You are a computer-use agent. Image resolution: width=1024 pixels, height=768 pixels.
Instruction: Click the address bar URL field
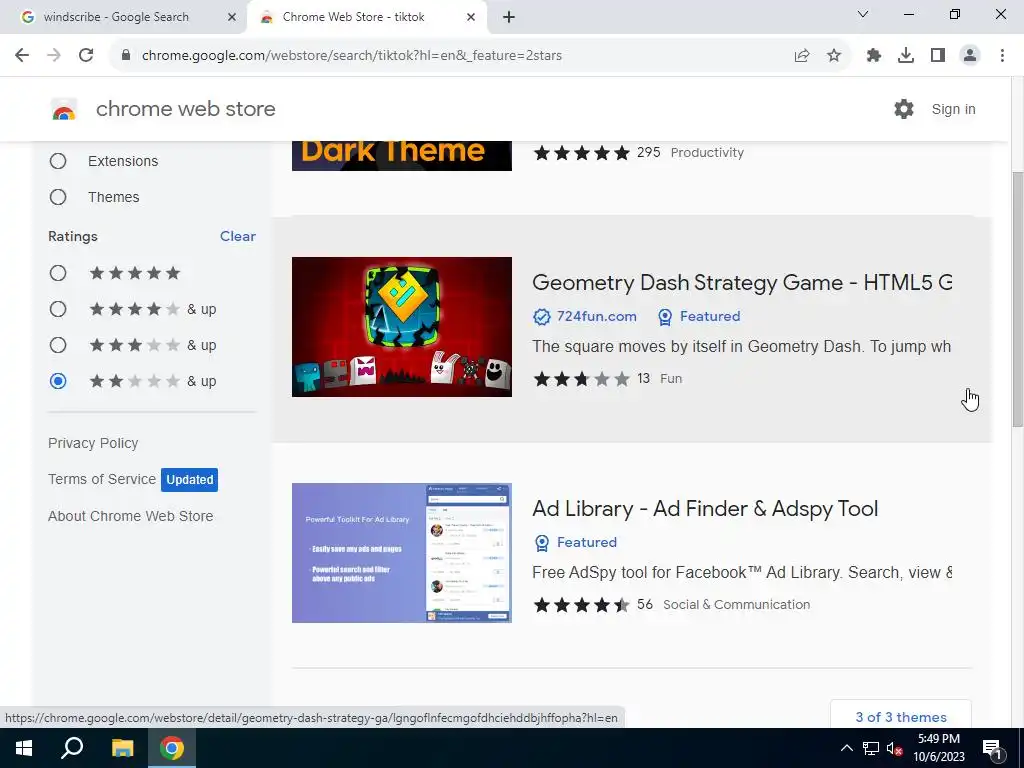[x=452, y=56]
